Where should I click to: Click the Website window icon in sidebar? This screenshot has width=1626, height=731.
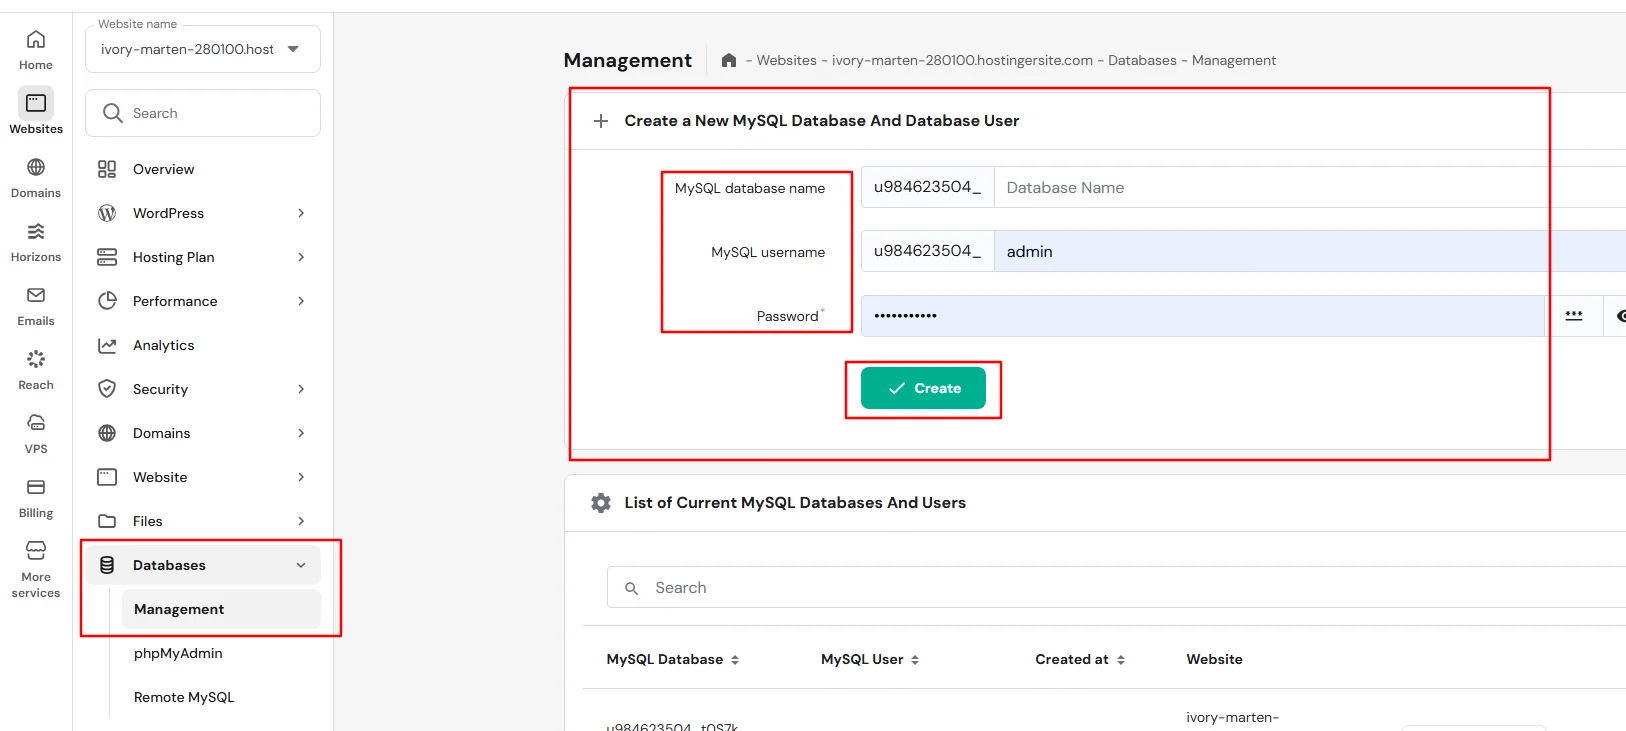107,477
